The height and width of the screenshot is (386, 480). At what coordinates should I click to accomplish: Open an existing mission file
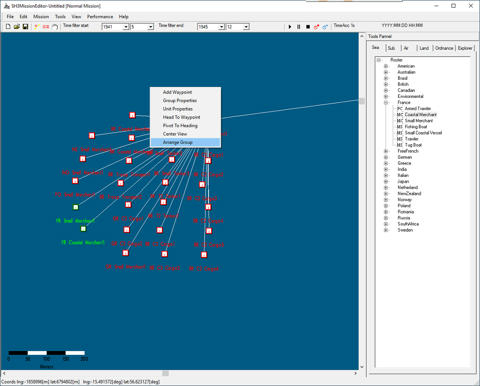(x=17, y=27)
